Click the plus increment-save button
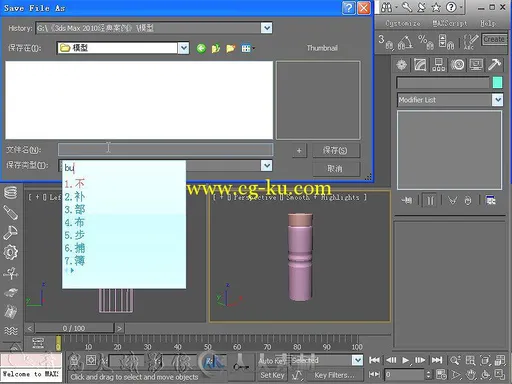Image resolution: width=512 pixels, height=384 pixels. pos(299,150)
